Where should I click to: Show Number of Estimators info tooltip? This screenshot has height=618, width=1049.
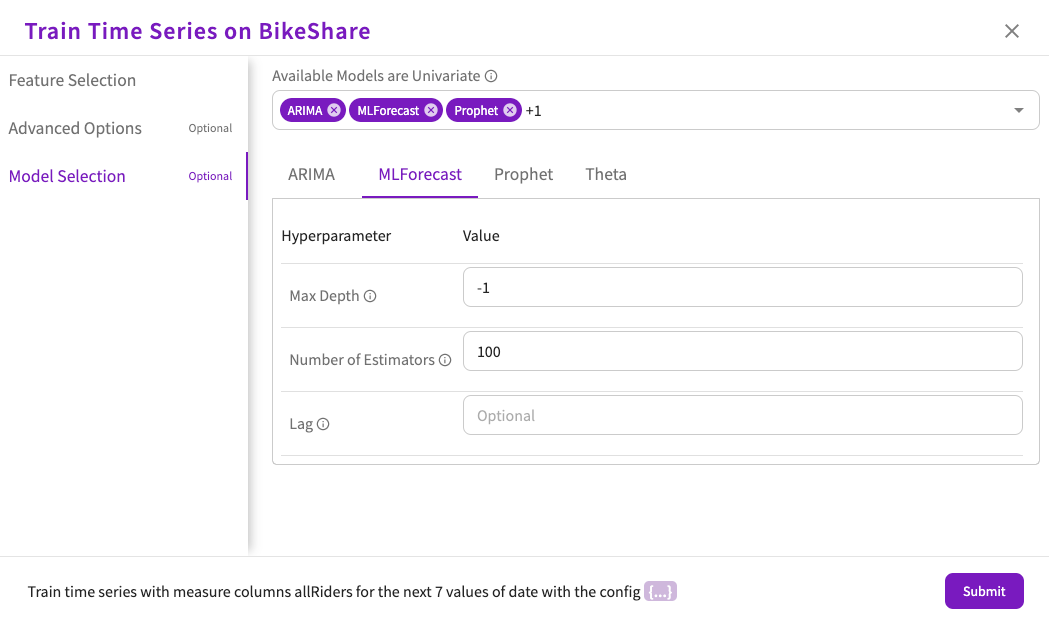[445, 360]
